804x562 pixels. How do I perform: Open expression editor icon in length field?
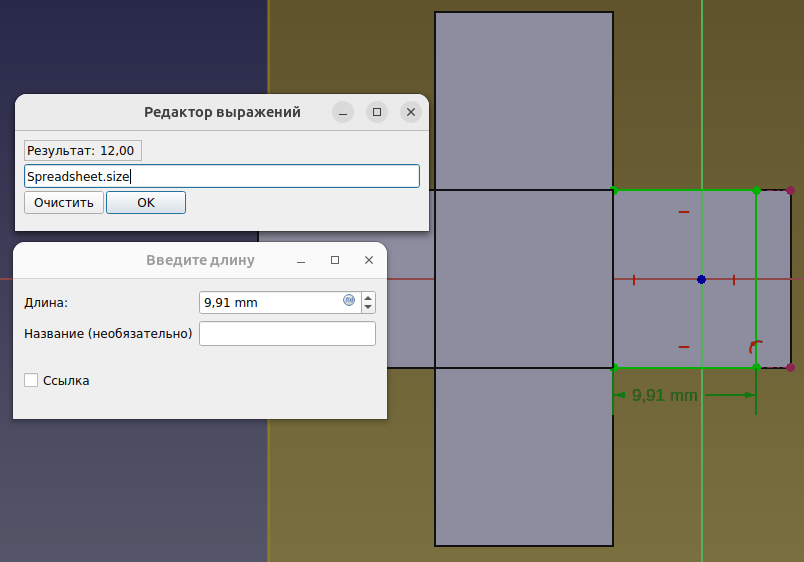[x=349, y=300]
